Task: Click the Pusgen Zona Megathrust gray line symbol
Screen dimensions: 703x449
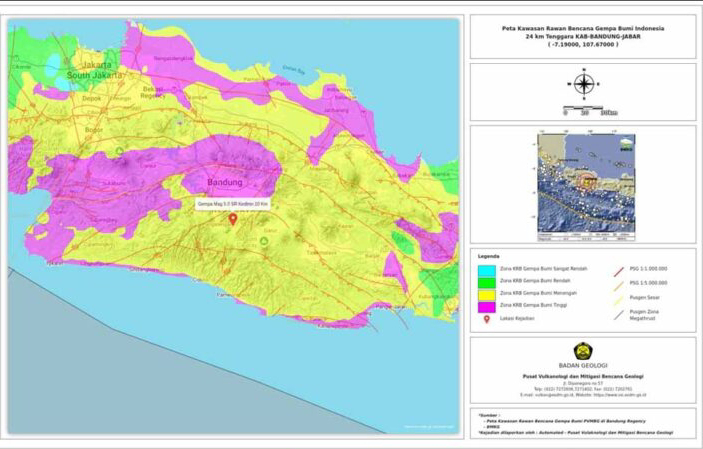Action: coord(619,315)
